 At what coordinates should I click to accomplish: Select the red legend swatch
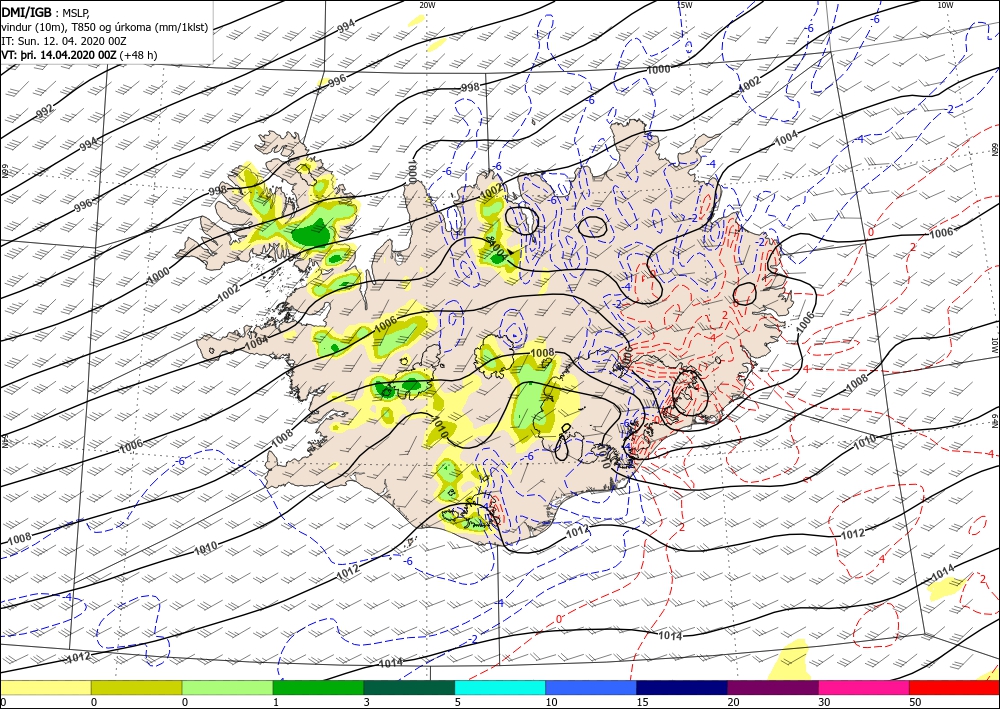click(x=954, y=687)
